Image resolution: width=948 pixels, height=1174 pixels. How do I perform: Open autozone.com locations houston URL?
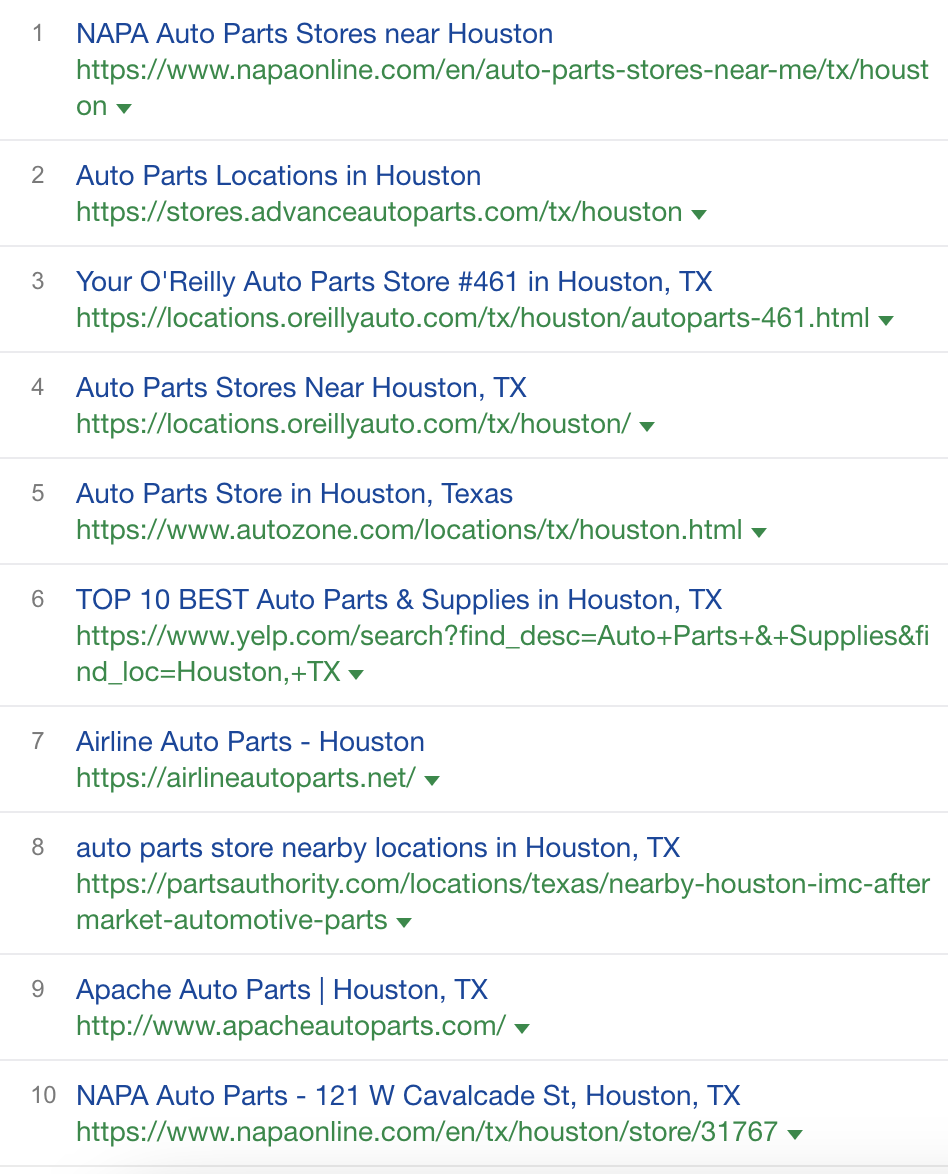tap(409, 530)
